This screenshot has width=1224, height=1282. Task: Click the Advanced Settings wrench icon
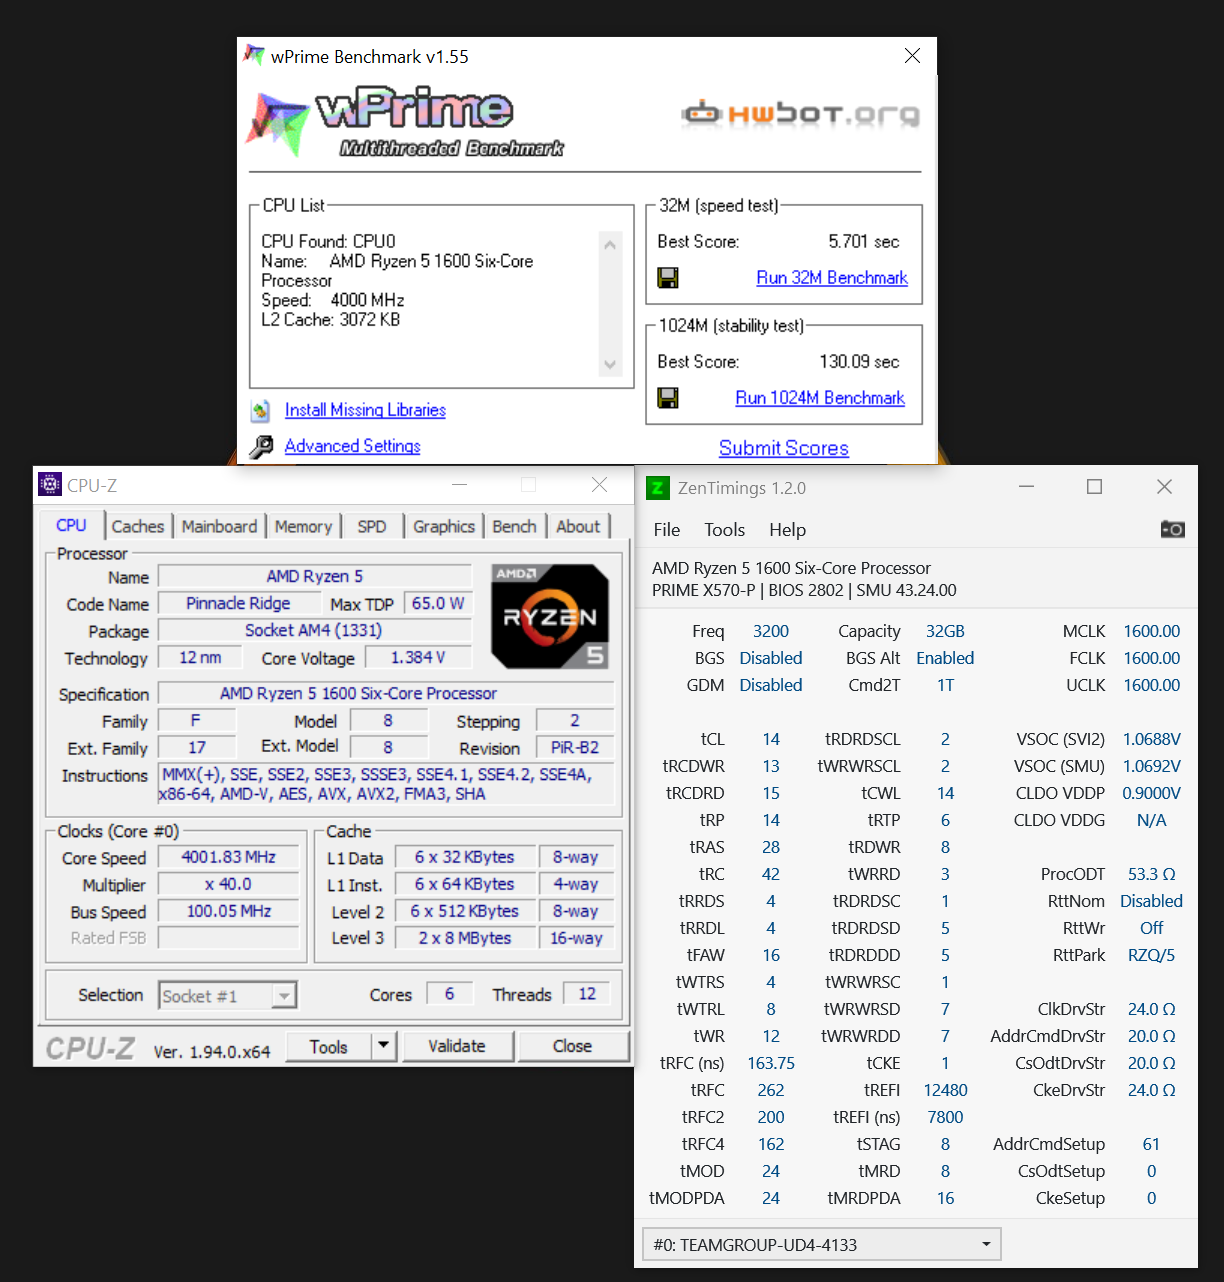(x=261, y=446)
